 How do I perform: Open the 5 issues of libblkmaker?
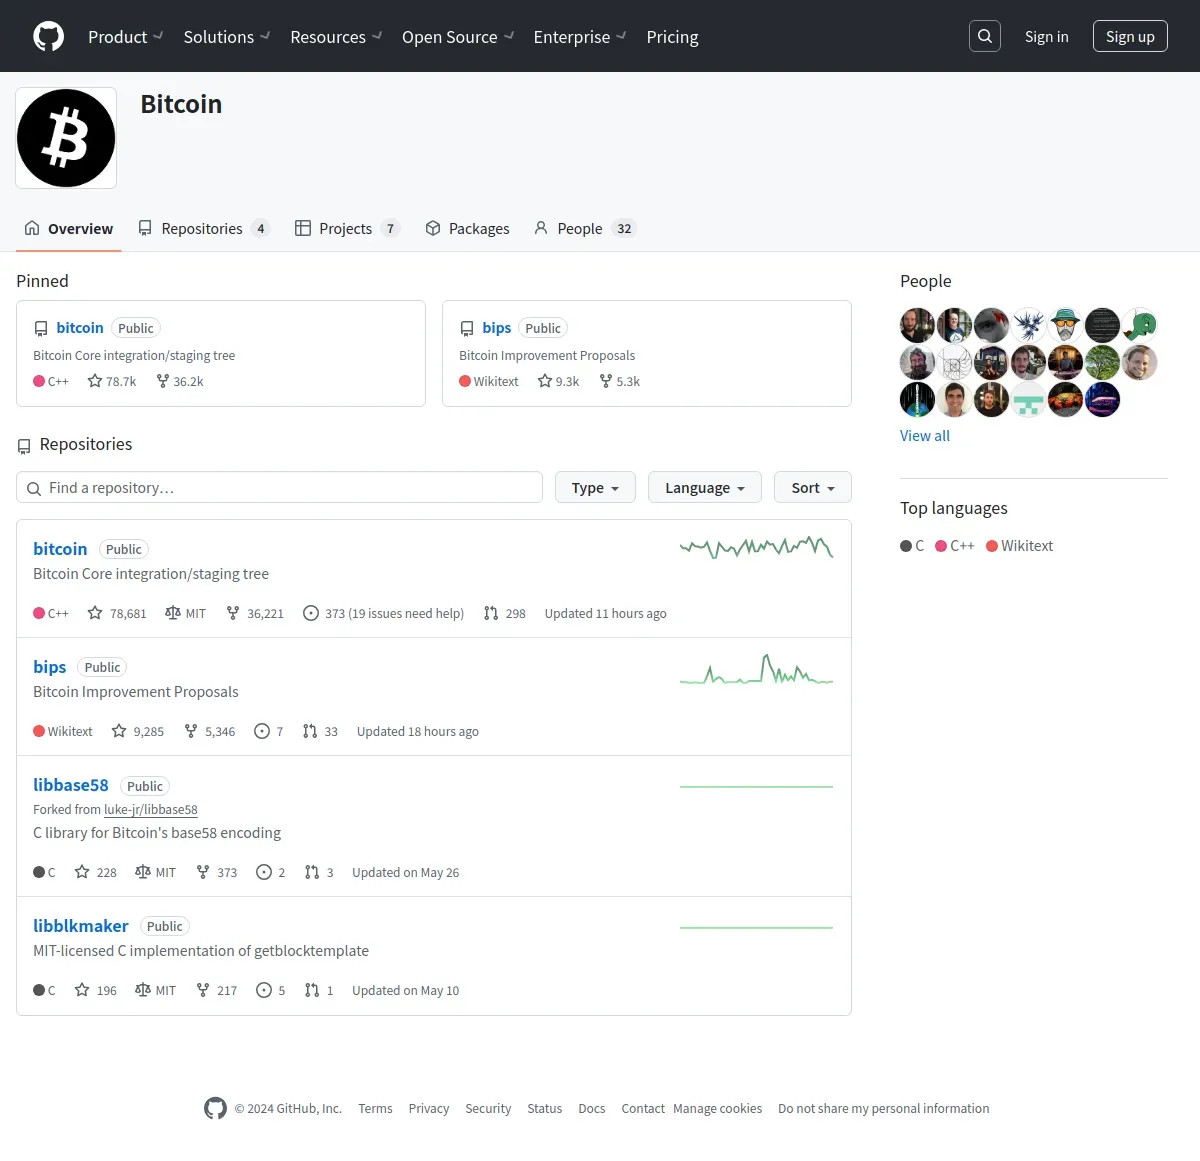tap(271, 990)
